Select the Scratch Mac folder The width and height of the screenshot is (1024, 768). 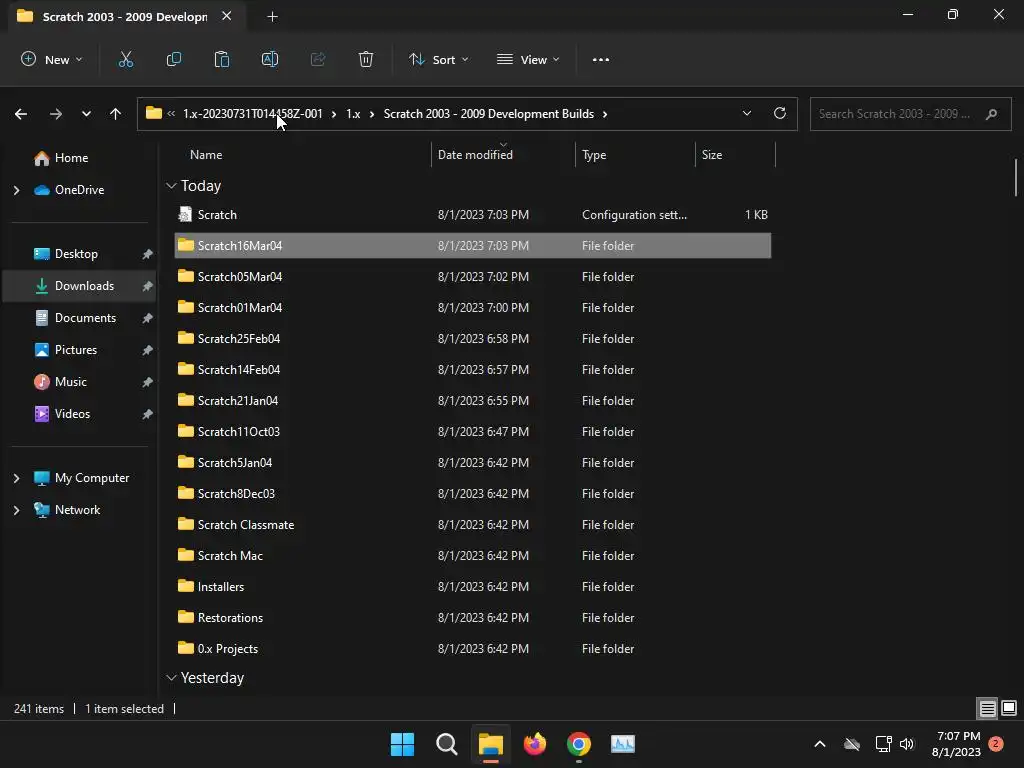pos(472,556)
